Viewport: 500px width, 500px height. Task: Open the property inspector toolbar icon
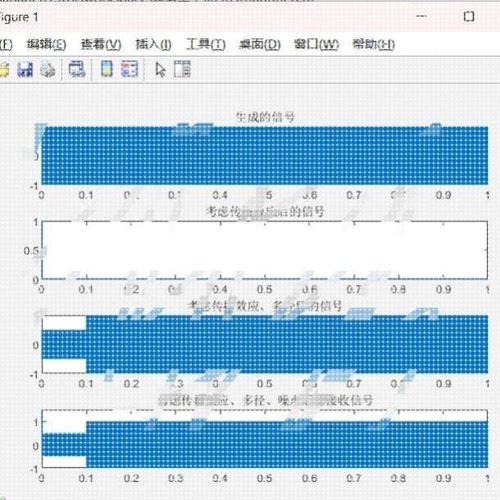click(182, 69)
